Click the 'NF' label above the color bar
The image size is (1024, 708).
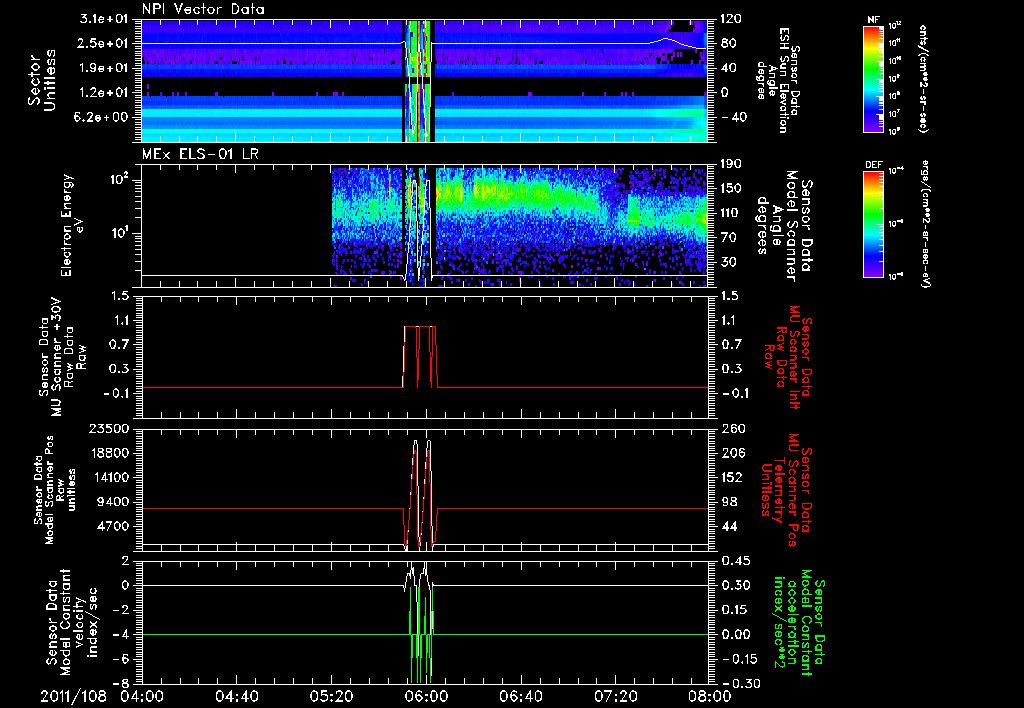pos(874,20)
